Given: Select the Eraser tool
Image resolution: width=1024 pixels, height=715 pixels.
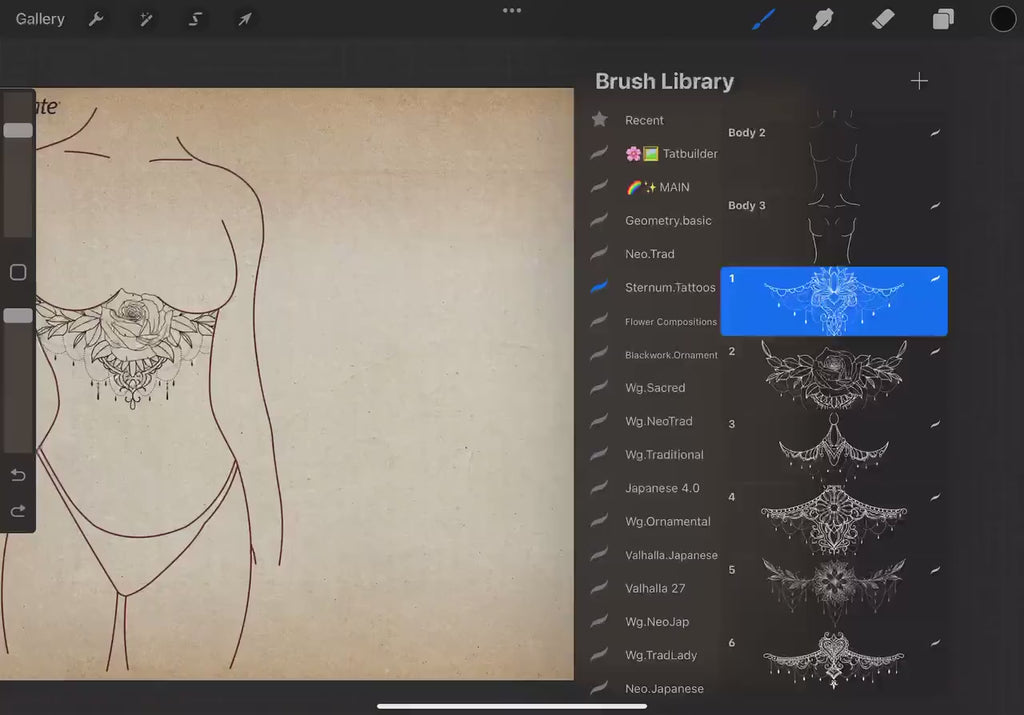Looking at the screenshot, I should click(883, 19).
